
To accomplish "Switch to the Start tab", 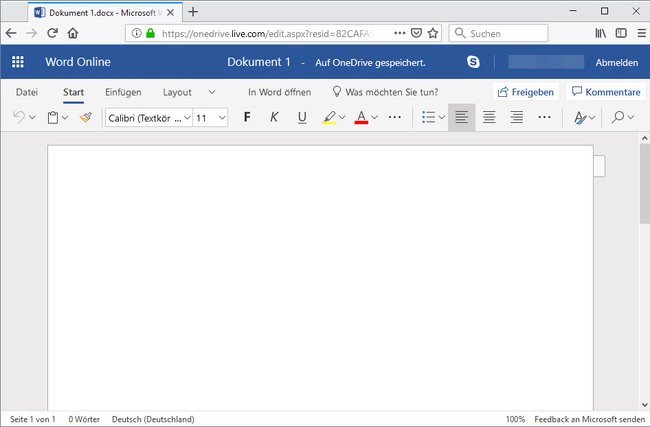I will tap(73, 92).
